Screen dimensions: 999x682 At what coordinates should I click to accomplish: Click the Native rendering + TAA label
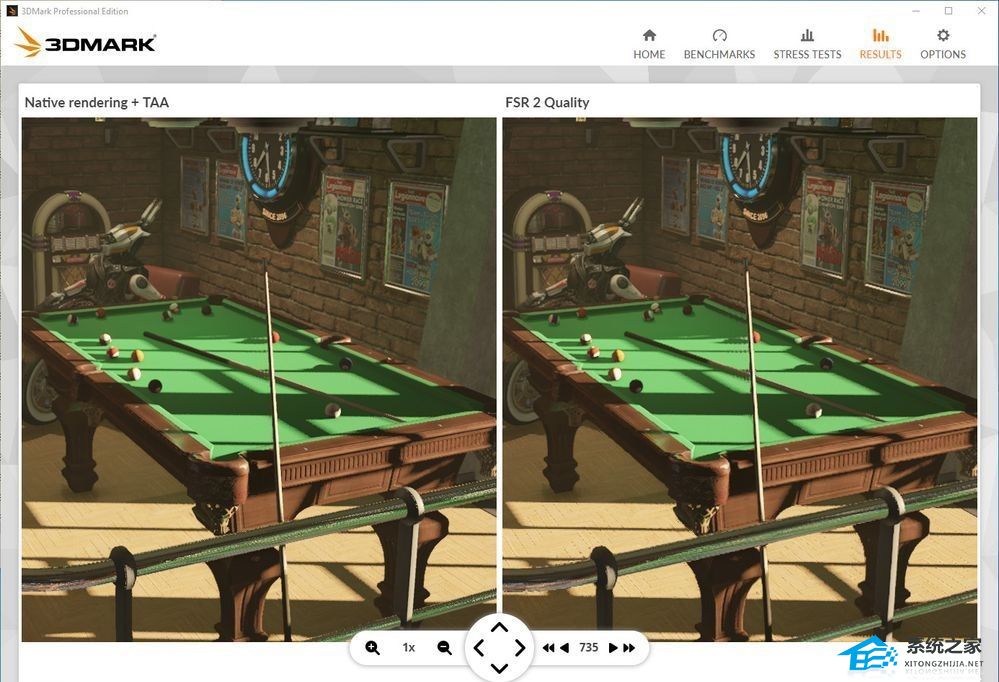97,102
